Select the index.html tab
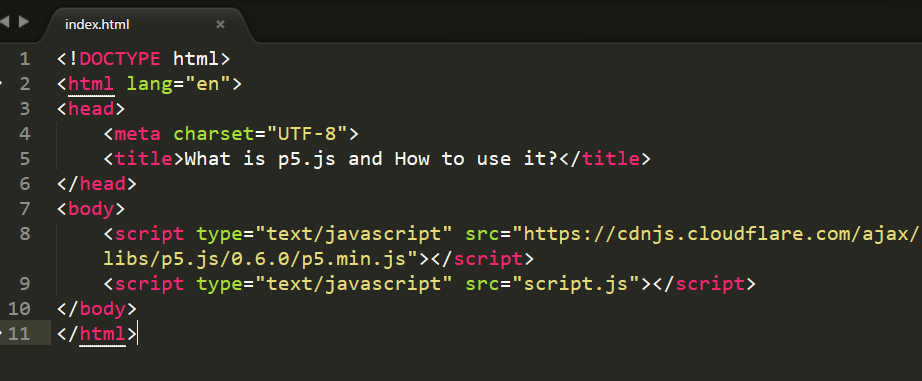Screen dimensions: 922x381 97,25
